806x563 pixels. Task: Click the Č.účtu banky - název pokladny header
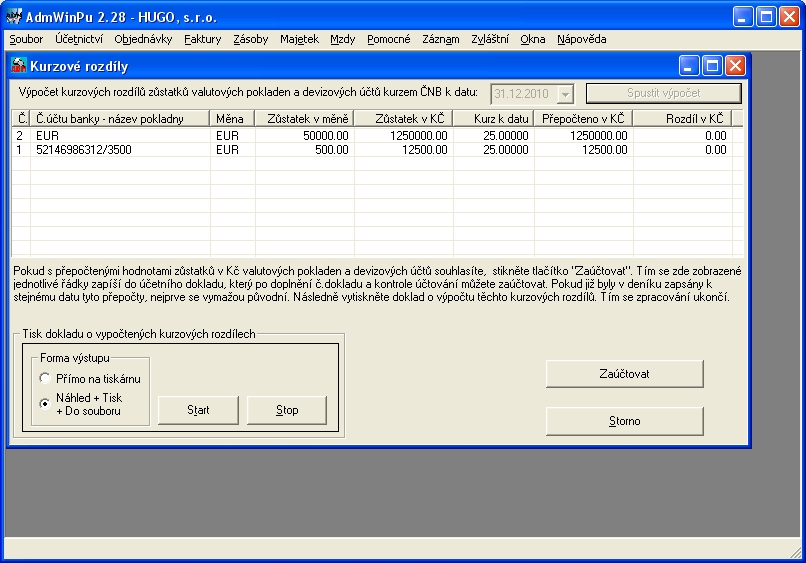(x=120, y=119)
